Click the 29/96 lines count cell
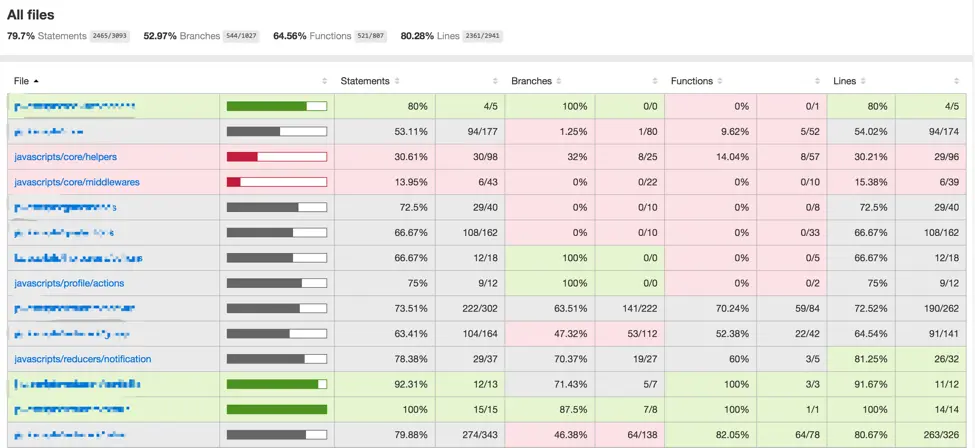The image size is (975, 448). [931, 157]
